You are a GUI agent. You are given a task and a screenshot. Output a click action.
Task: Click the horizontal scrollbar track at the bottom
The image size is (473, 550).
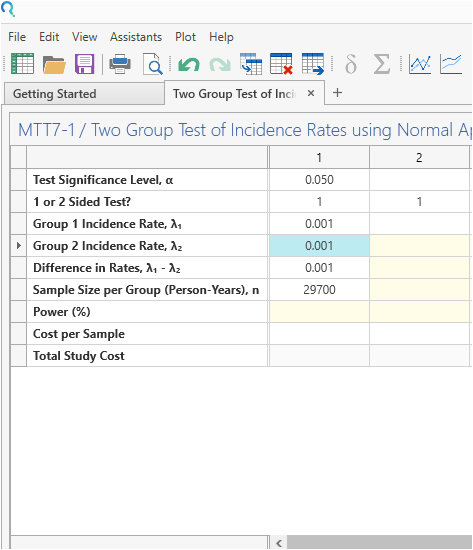point(380,543)
